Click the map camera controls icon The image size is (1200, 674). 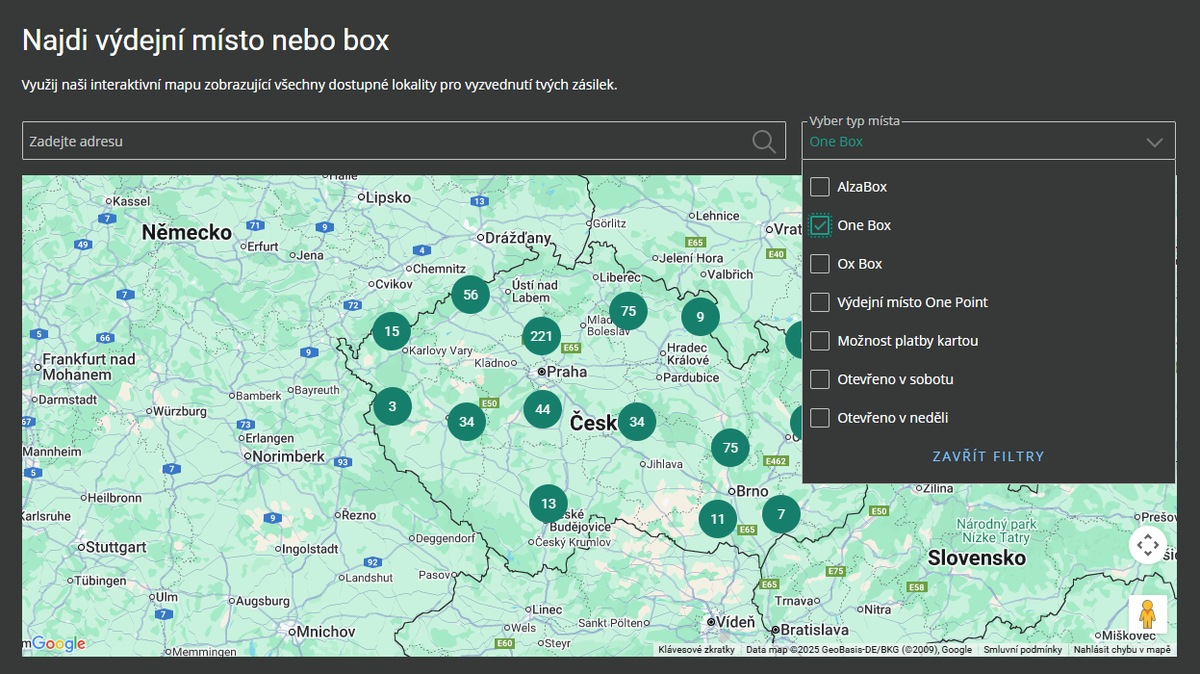click(1147, 545)
